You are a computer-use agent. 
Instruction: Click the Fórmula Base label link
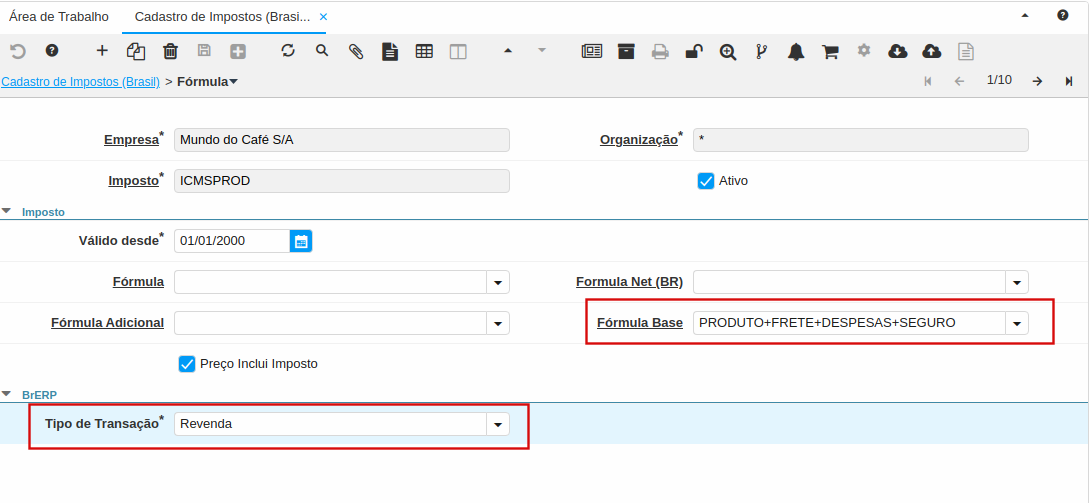coord(640,323)
